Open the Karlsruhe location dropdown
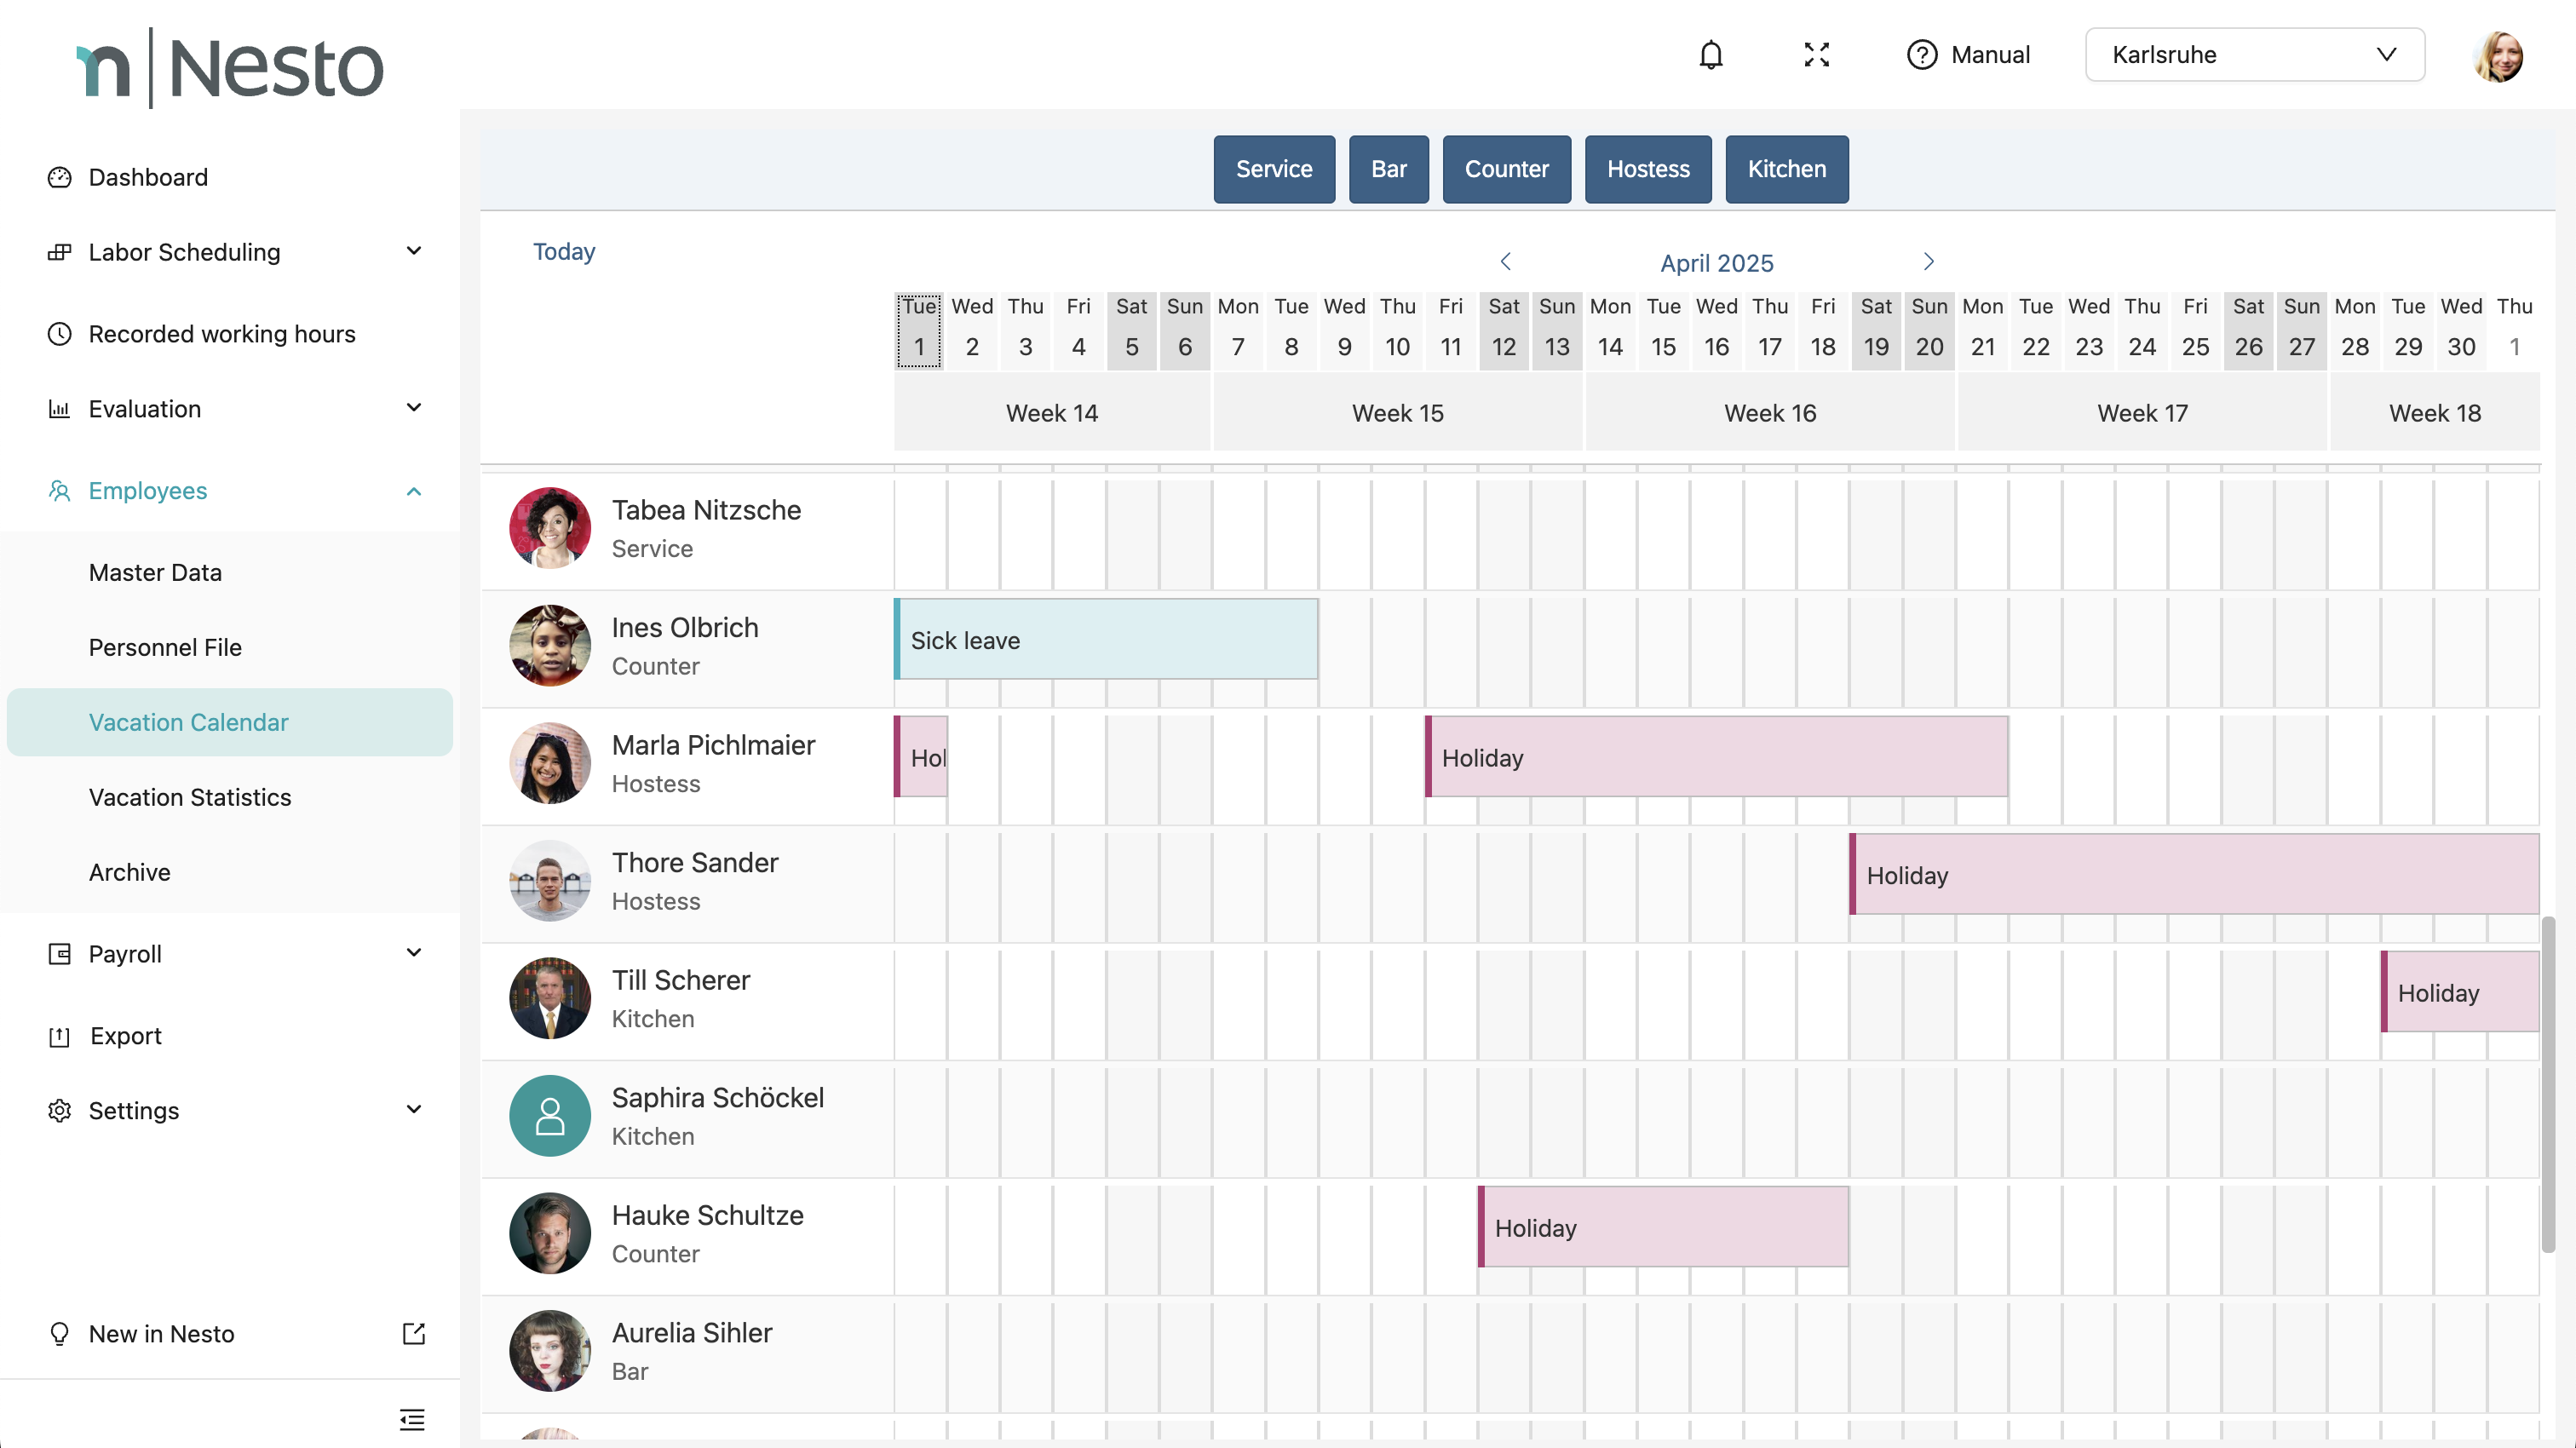The height and width of the screenshot is (1448, 2576). pyautogui.click(x=2254, y=55)
